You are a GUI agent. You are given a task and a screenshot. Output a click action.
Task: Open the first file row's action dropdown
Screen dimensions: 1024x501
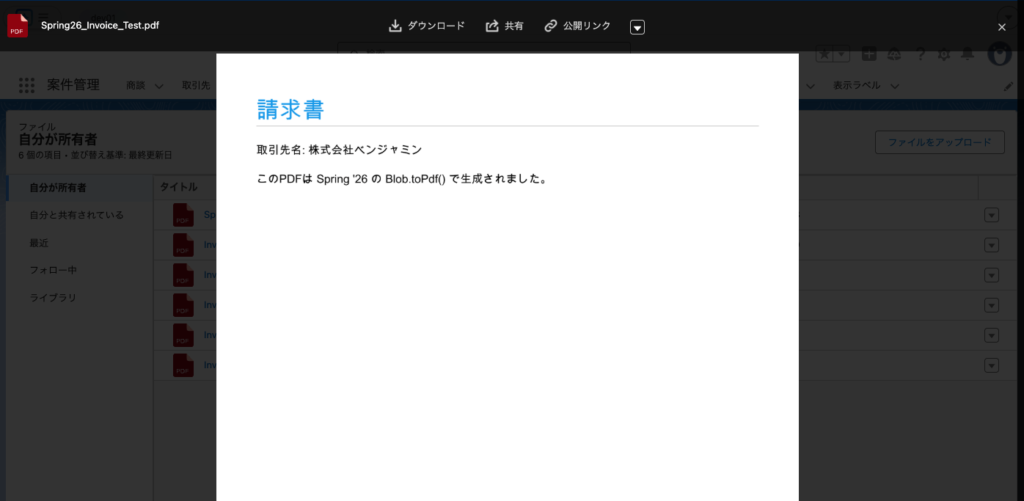click(x=991, y=215)
